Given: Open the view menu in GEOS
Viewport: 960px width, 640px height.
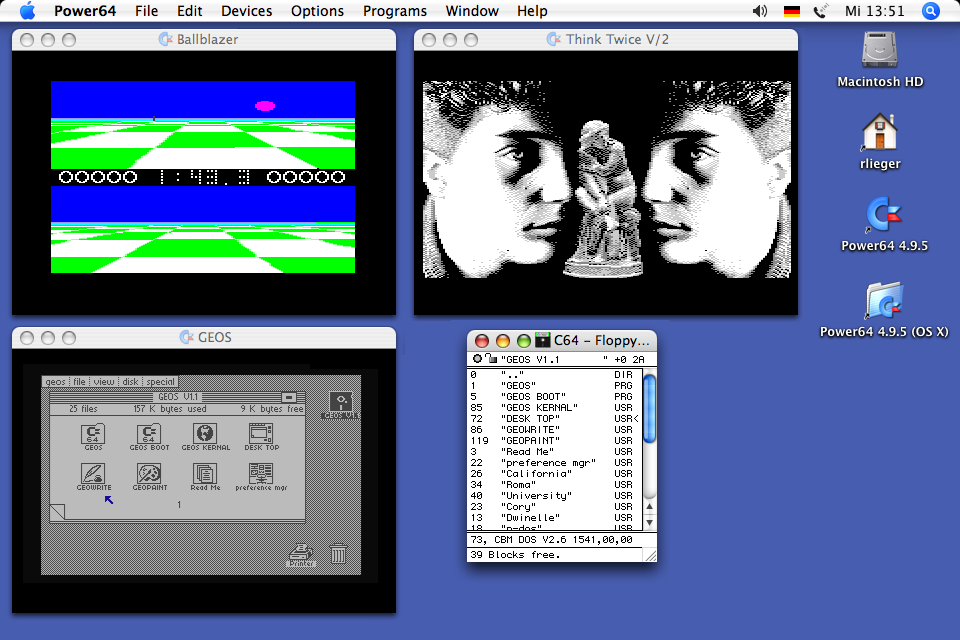Looking at the screenshot, I should tap(103, 382).
